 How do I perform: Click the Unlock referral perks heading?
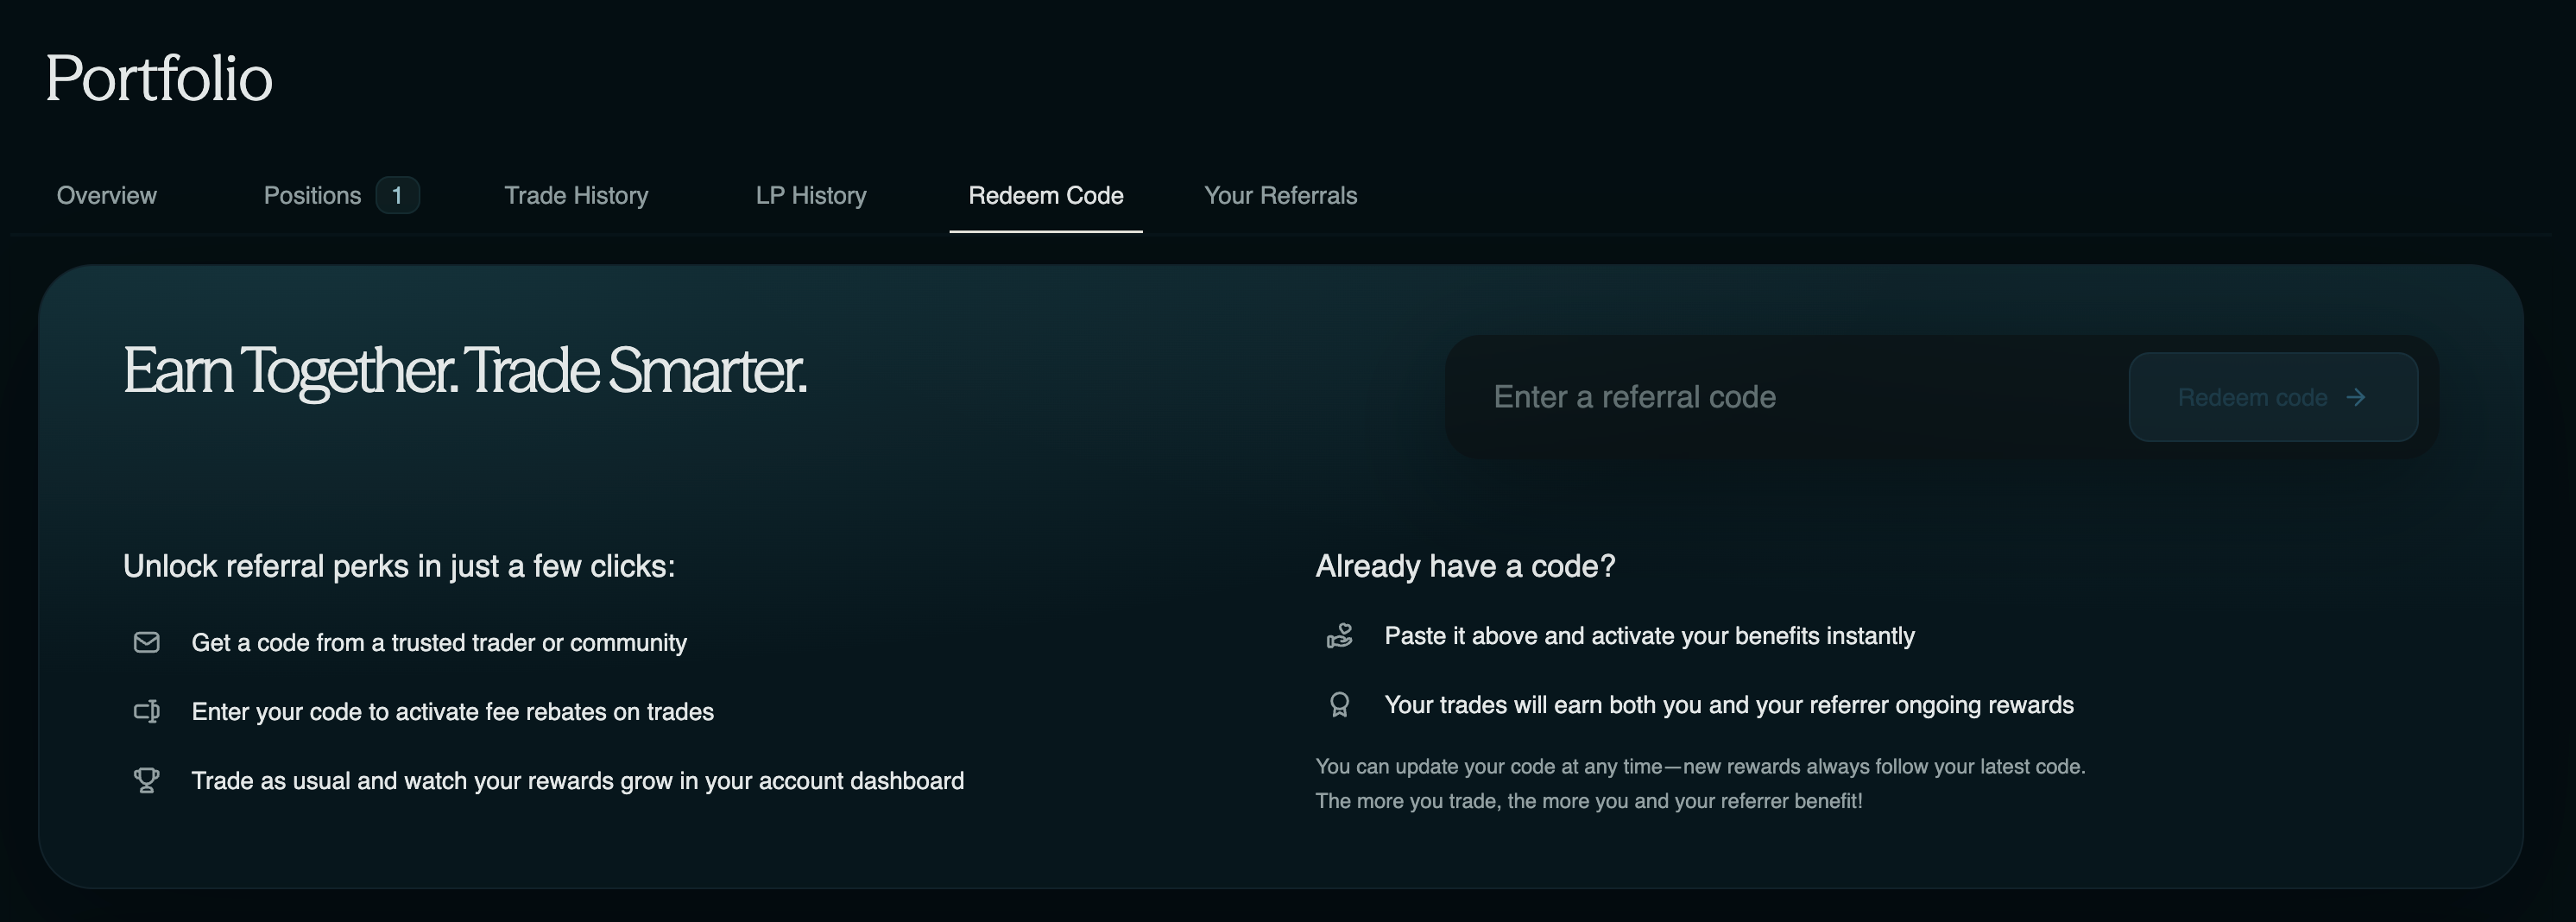click(x=399, y=566)
